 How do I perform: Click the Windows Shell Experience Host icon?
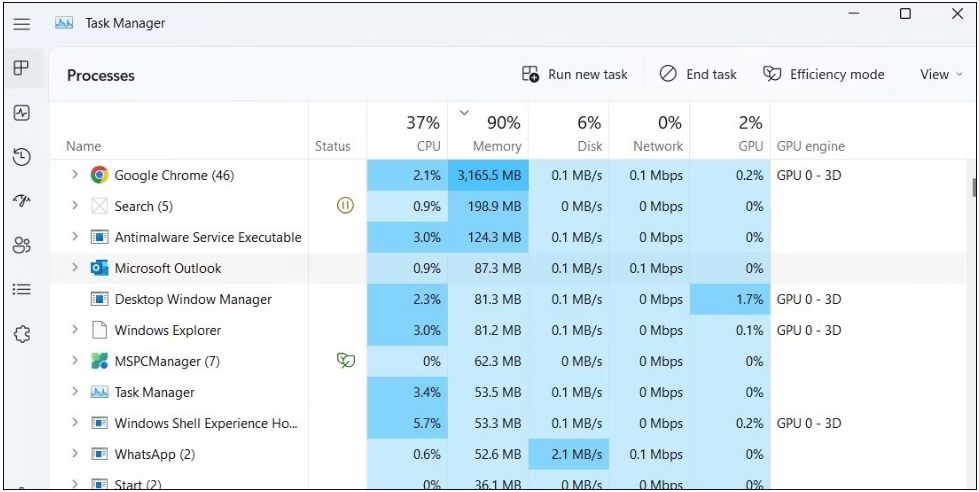pos(99,423)
